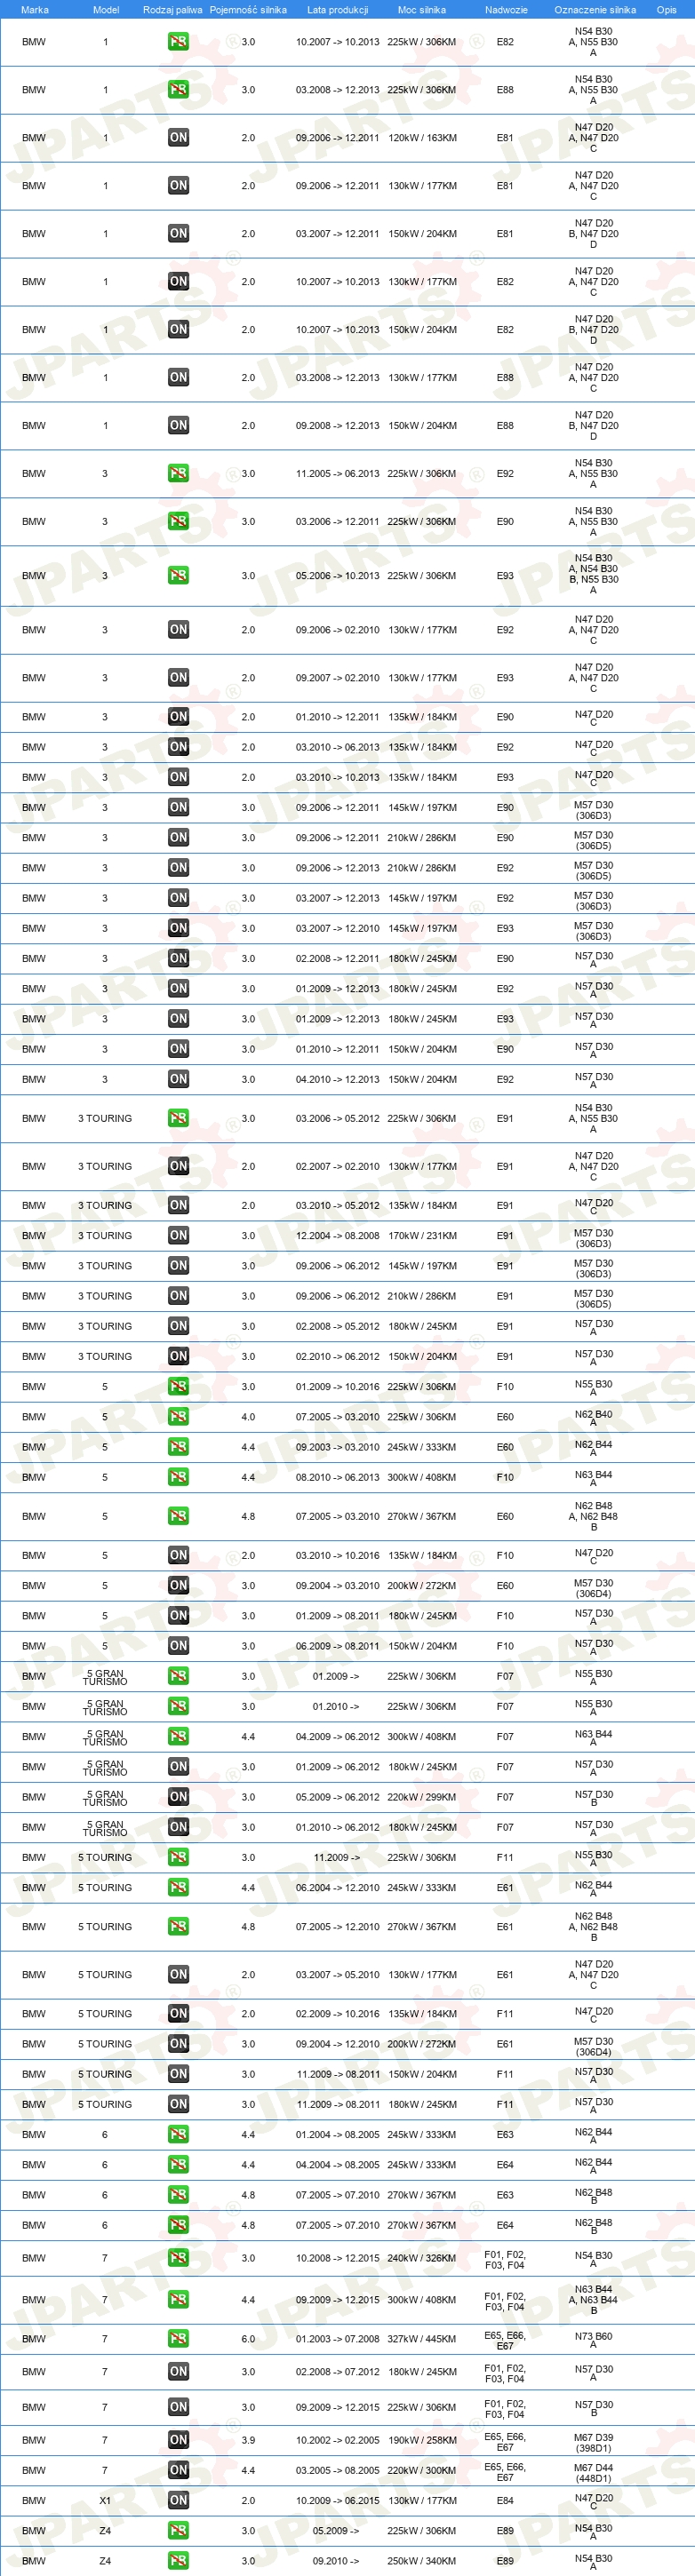Click the petrol icon in the BMW 5 4.0 N62 B40 row

178,1417
